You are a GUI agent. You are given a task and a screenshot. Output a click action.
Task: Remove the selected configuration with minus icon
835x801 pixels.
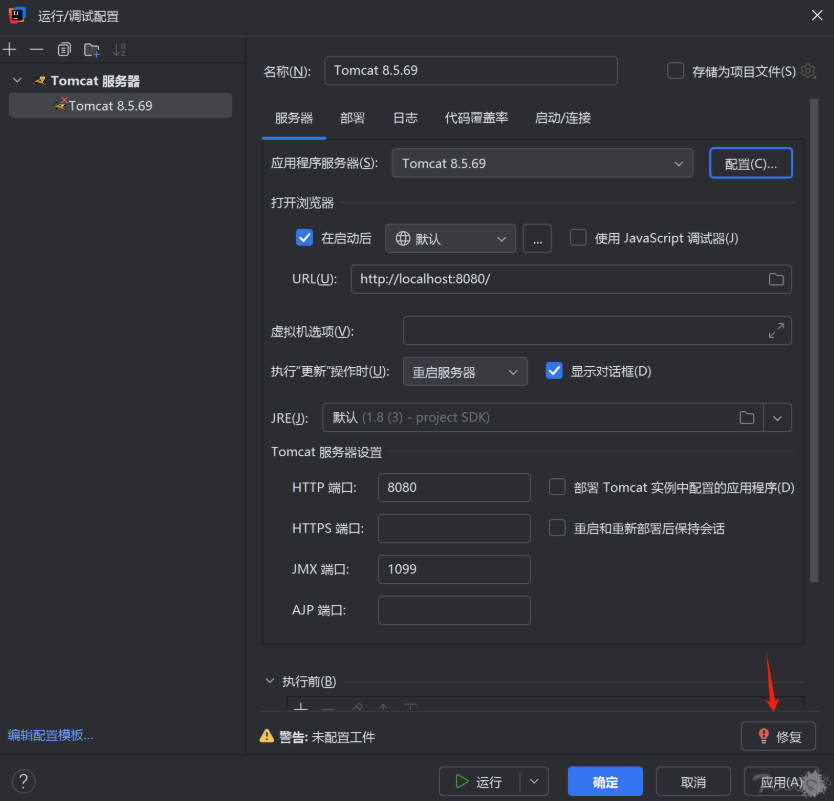[x=36, y=50]
